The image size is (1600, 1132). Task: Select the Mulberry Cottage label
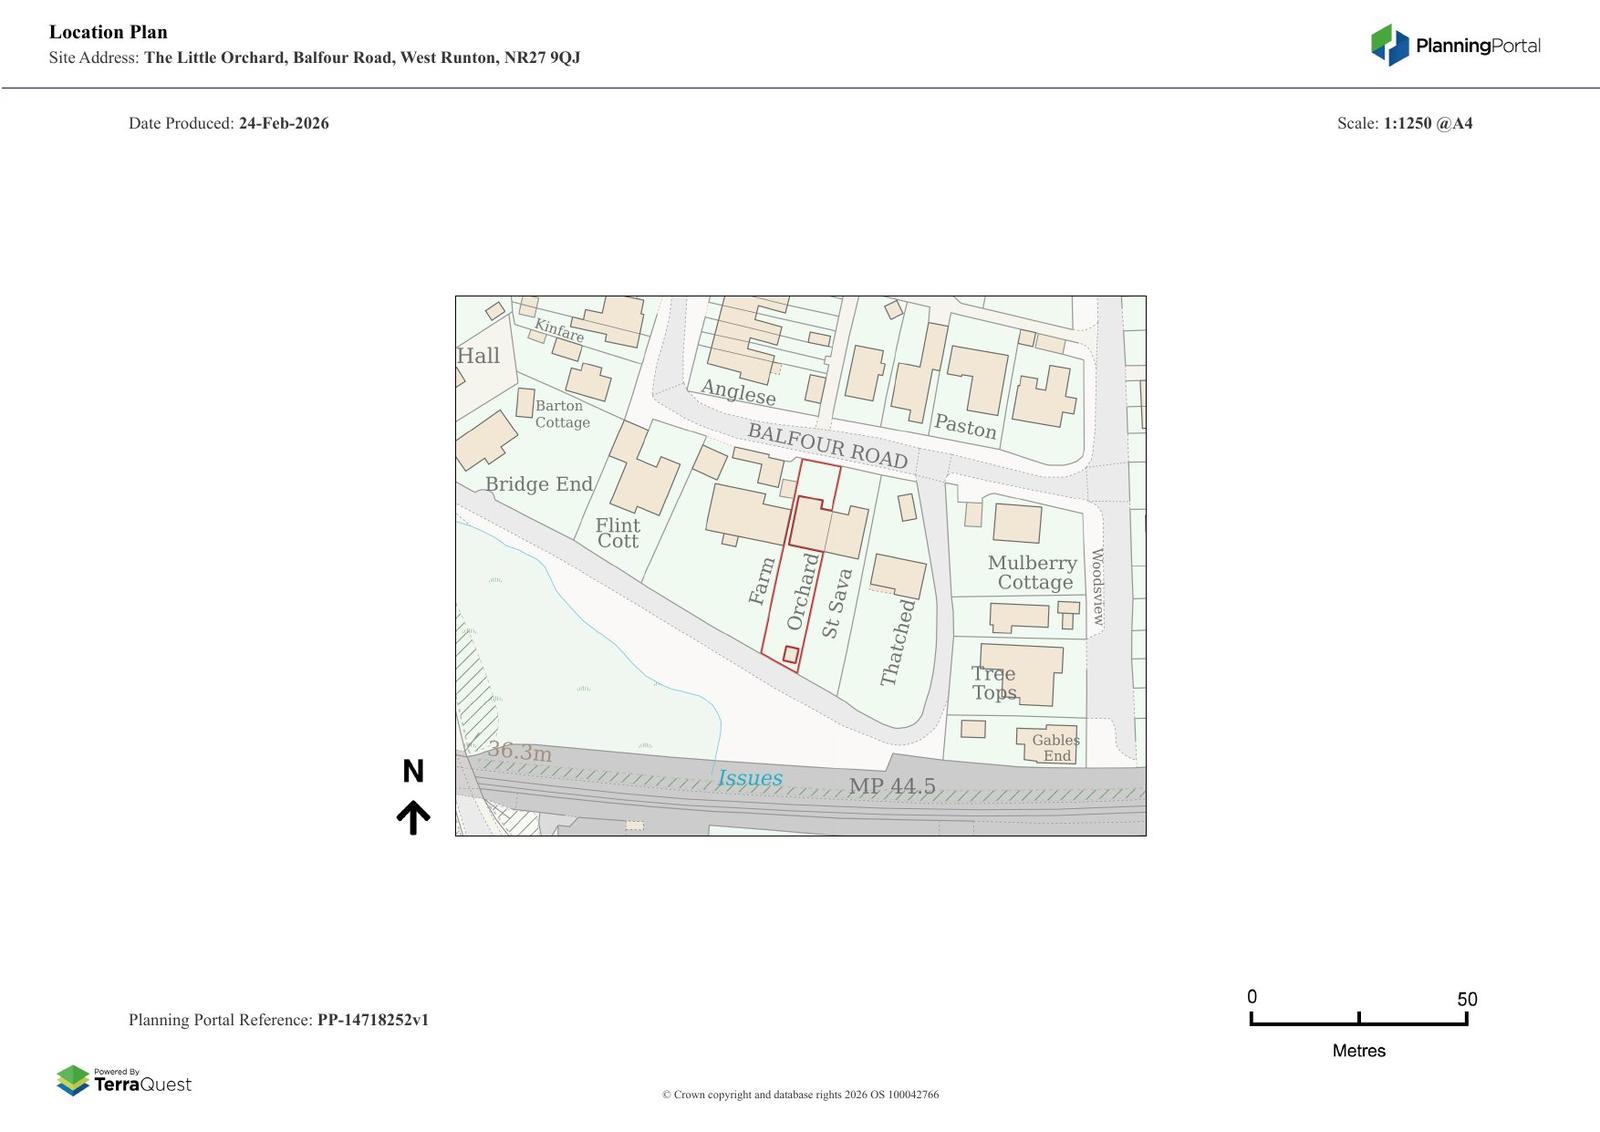[1033, 573]
